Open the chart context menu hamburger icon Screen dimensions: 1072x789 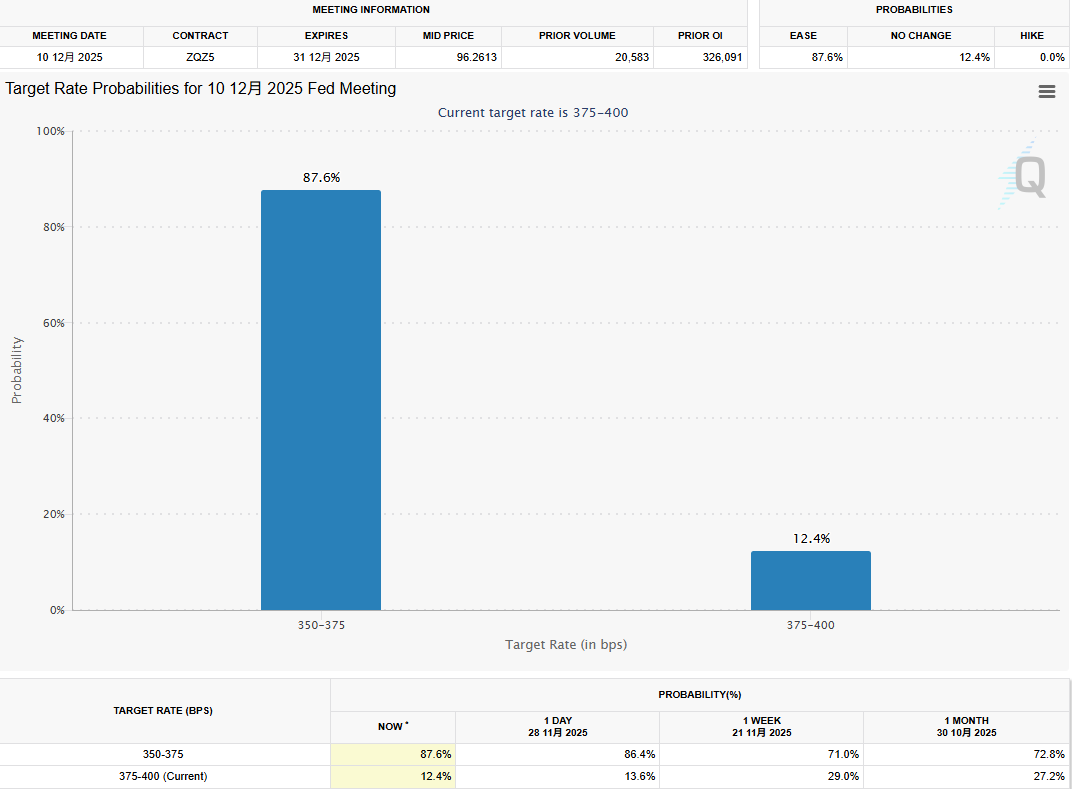coord(1047,92)
